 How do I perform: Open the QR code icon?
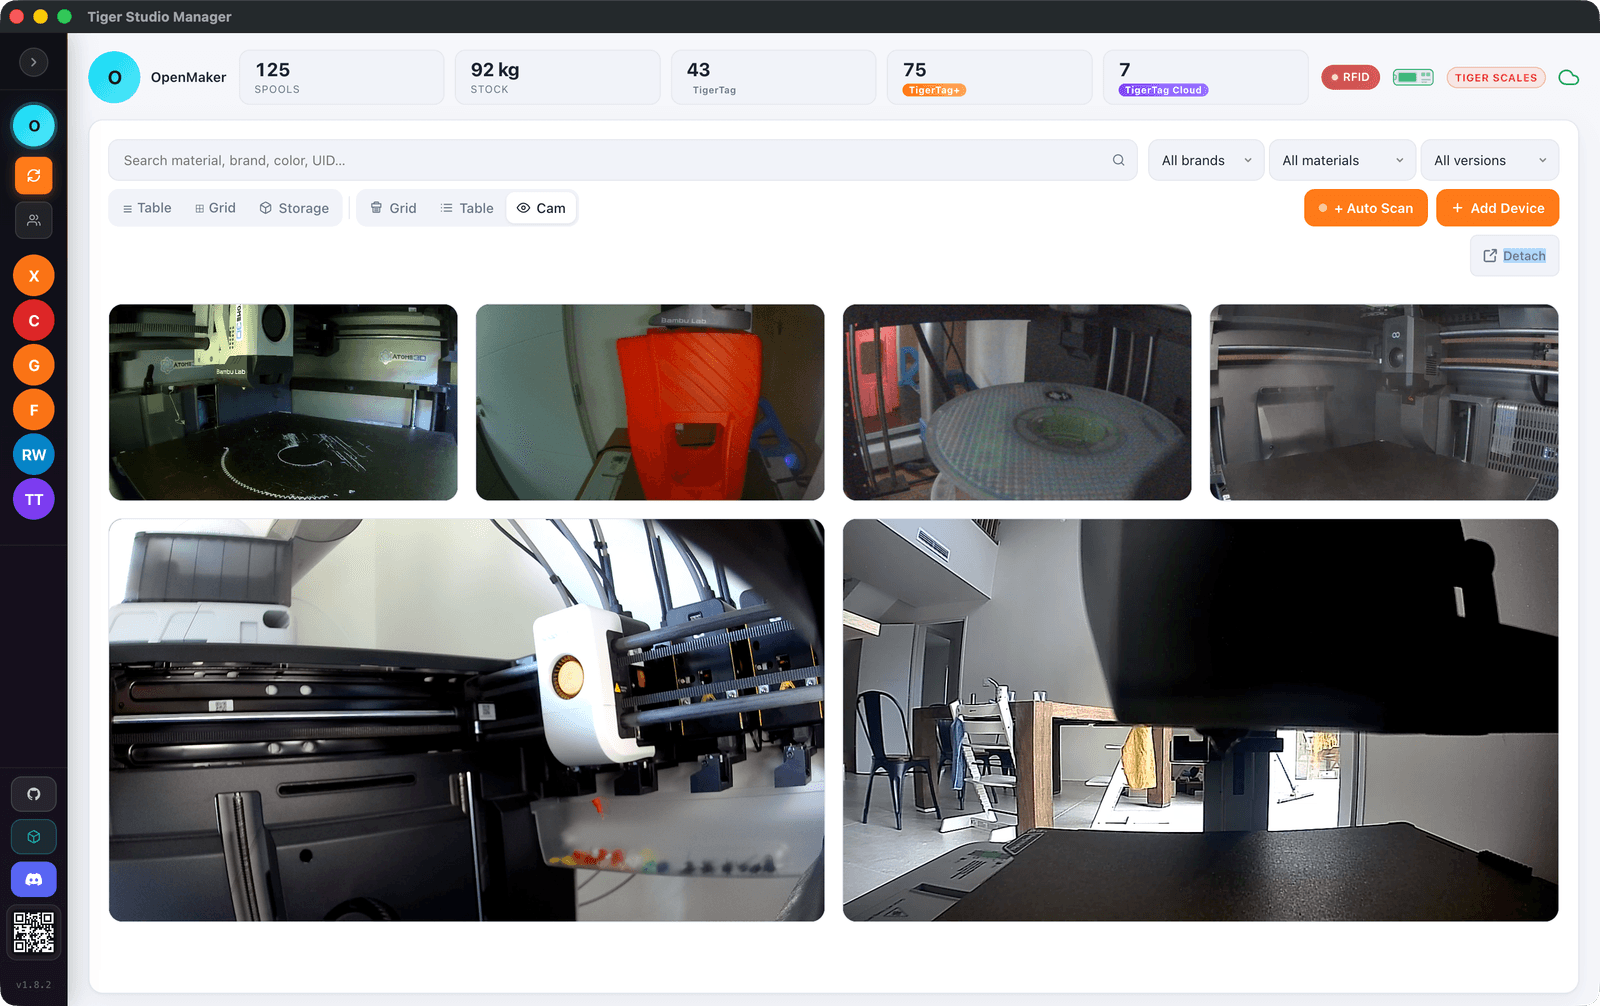(34, 932)
